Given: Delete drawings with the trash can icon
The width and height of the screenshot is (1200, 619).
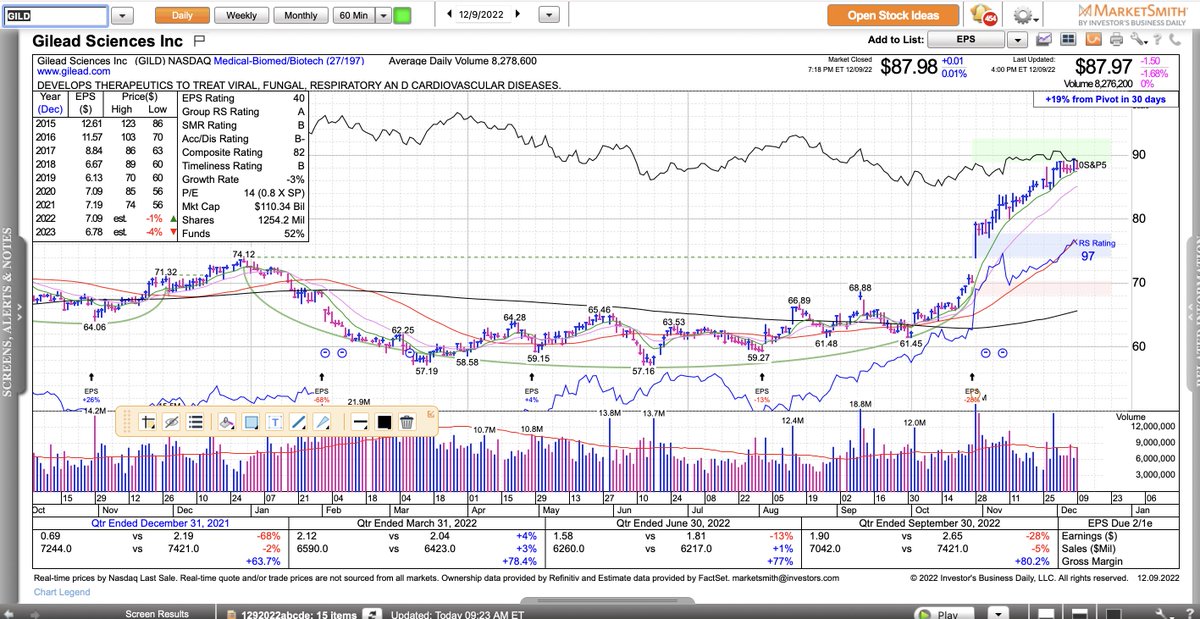Looking at the screenshot, I should coord(407,422).
